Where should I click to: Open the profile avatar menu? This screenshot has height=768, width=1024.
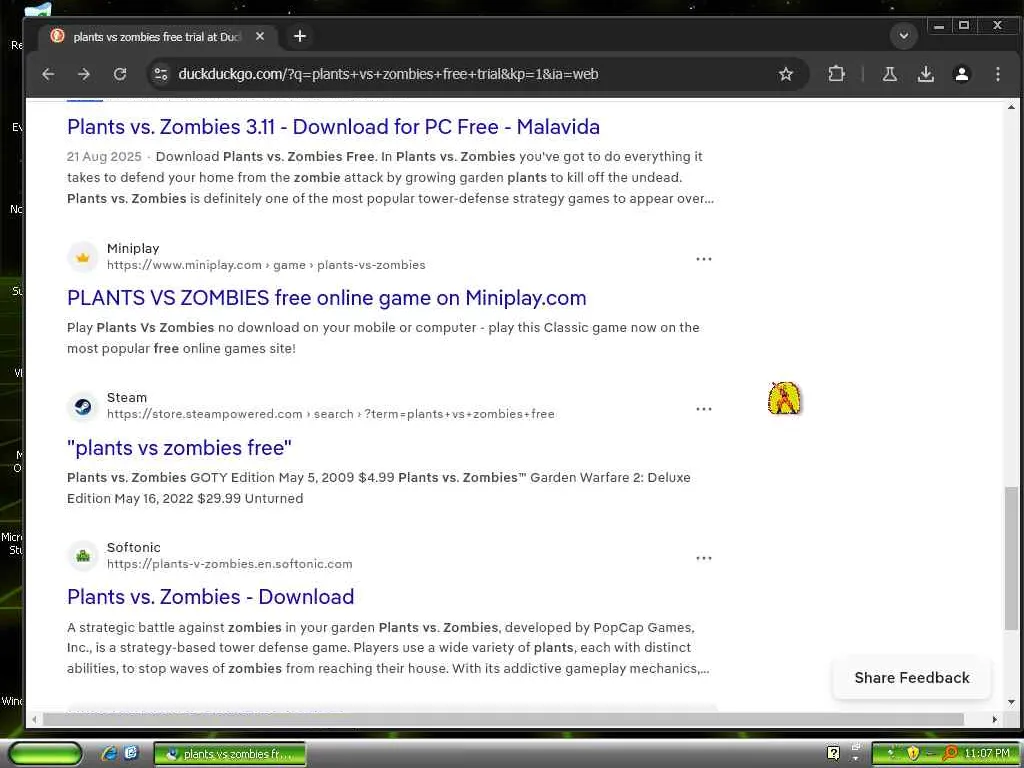coord(961,74)
